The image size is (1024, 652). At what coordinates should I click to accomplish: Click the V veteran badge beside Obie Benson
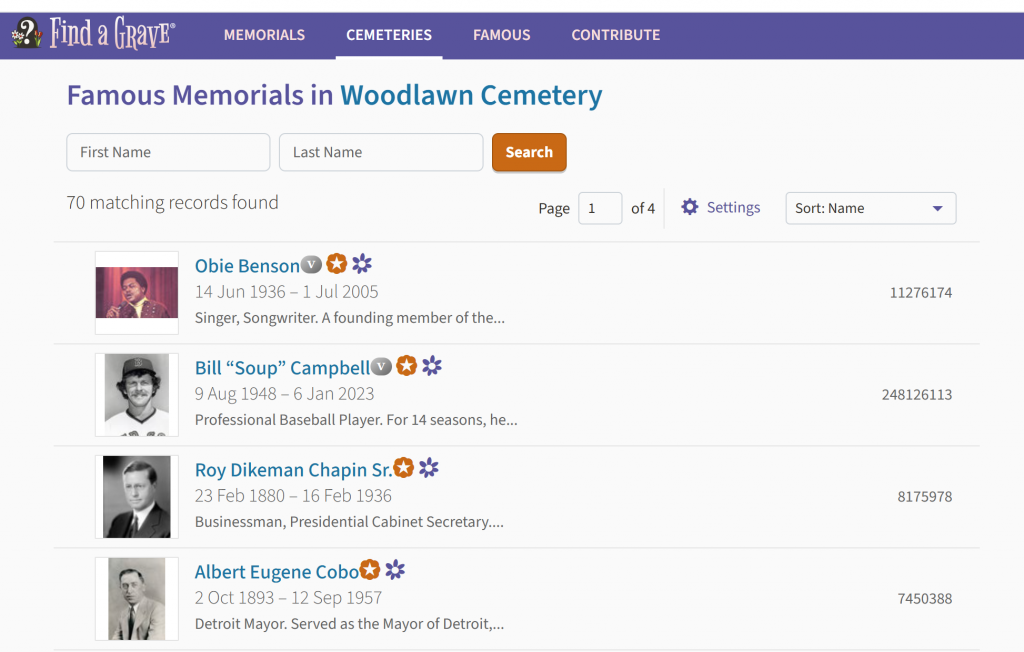(x=311, y=265)
